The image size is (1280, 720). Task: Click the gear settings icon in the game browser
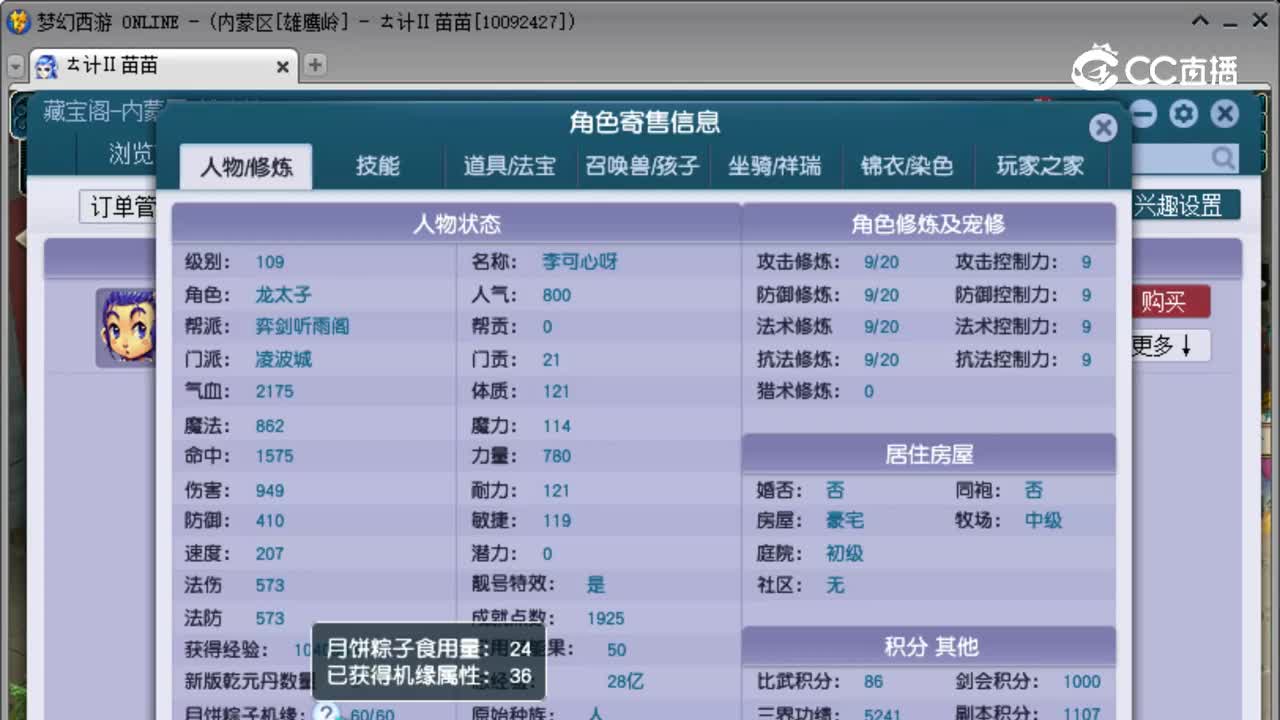click(1183, 114)
